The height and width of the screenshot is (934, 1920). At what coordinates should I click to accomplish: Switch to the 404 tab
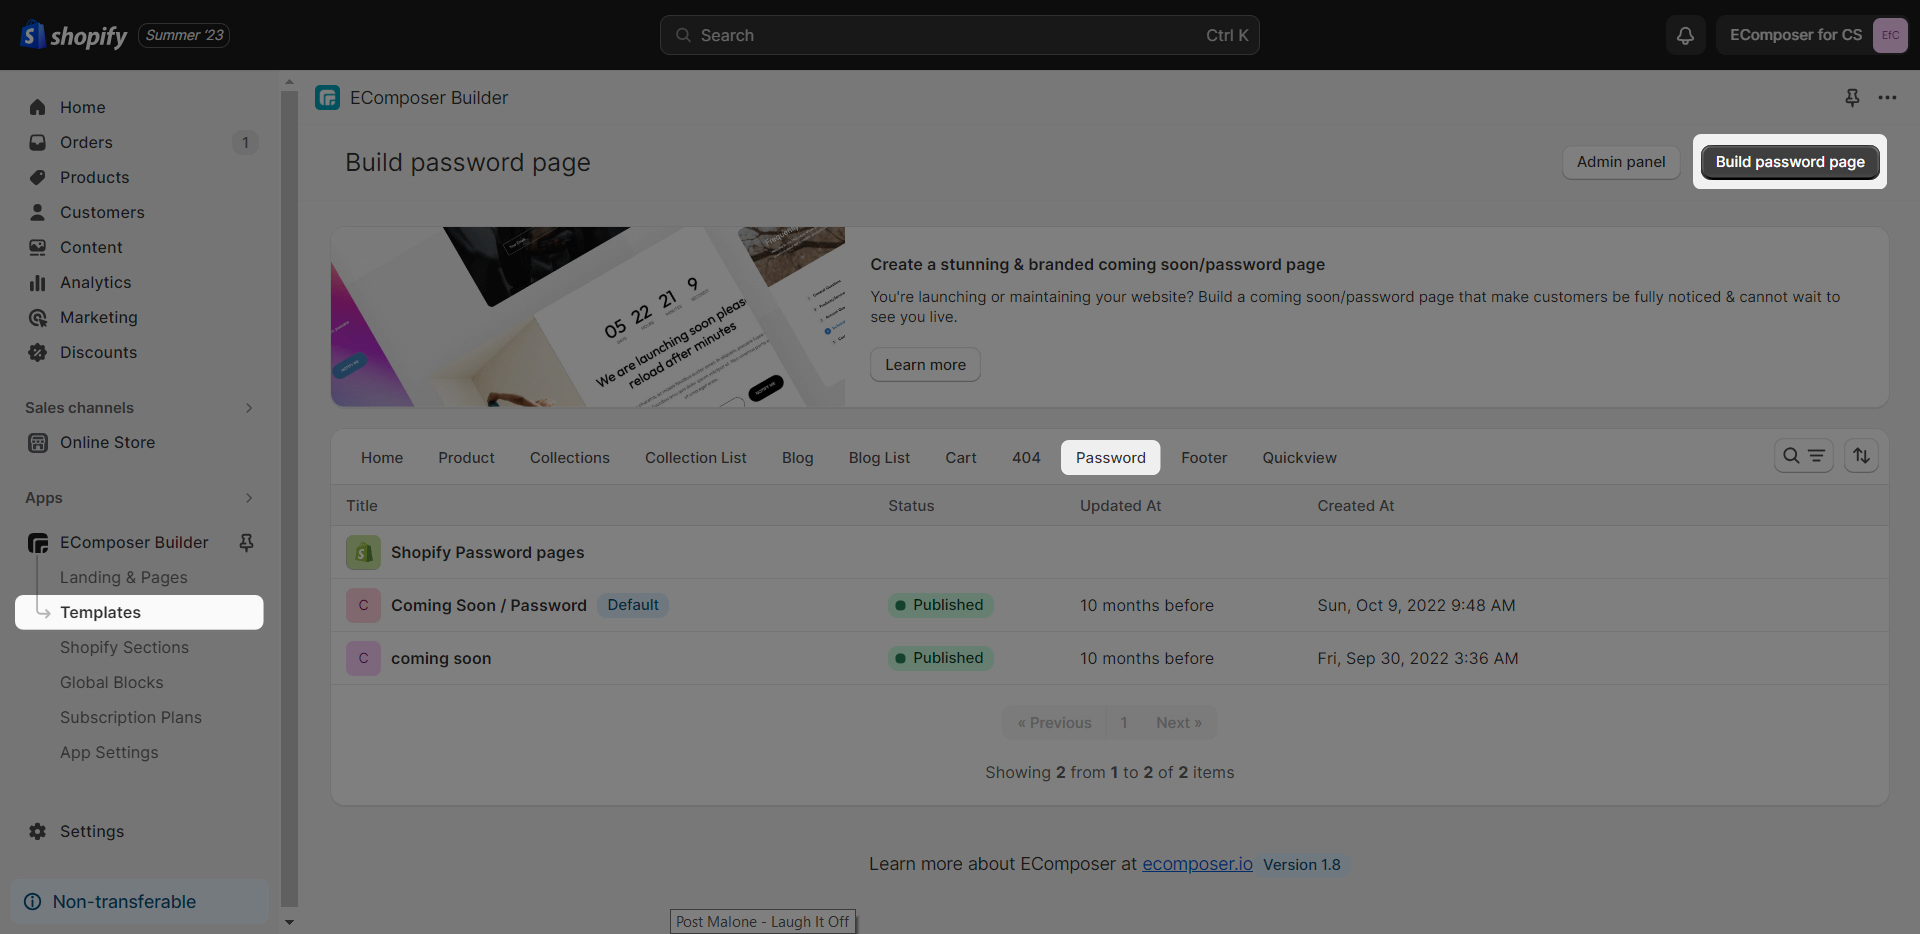1026,458
